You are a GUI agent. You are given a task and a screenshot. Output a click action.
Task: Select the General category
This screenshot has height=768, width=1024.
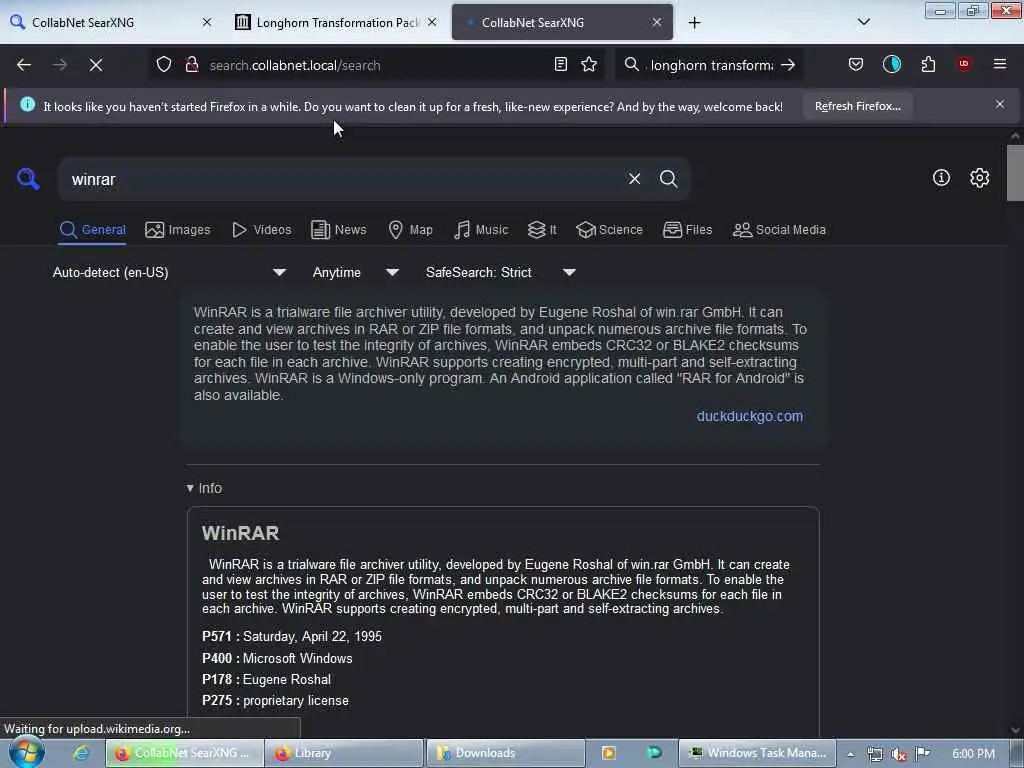[93, 230]
